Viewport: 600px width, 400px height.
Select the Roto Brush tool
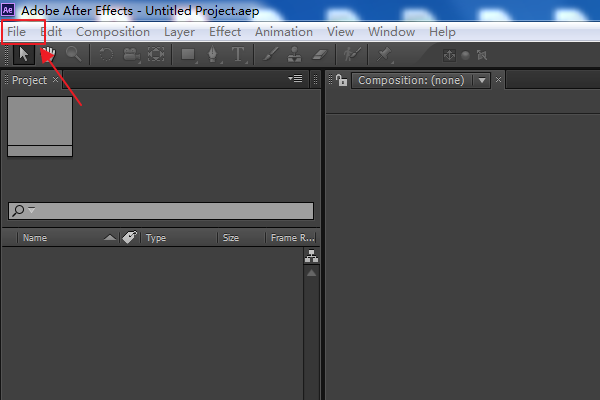pos(352,54)
